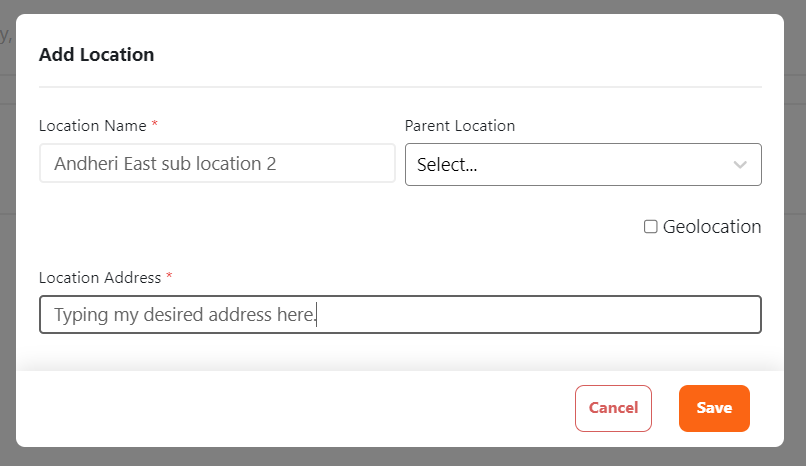Save the new location
The width and height of the screenshot is (806, 466).
[714, 408]
